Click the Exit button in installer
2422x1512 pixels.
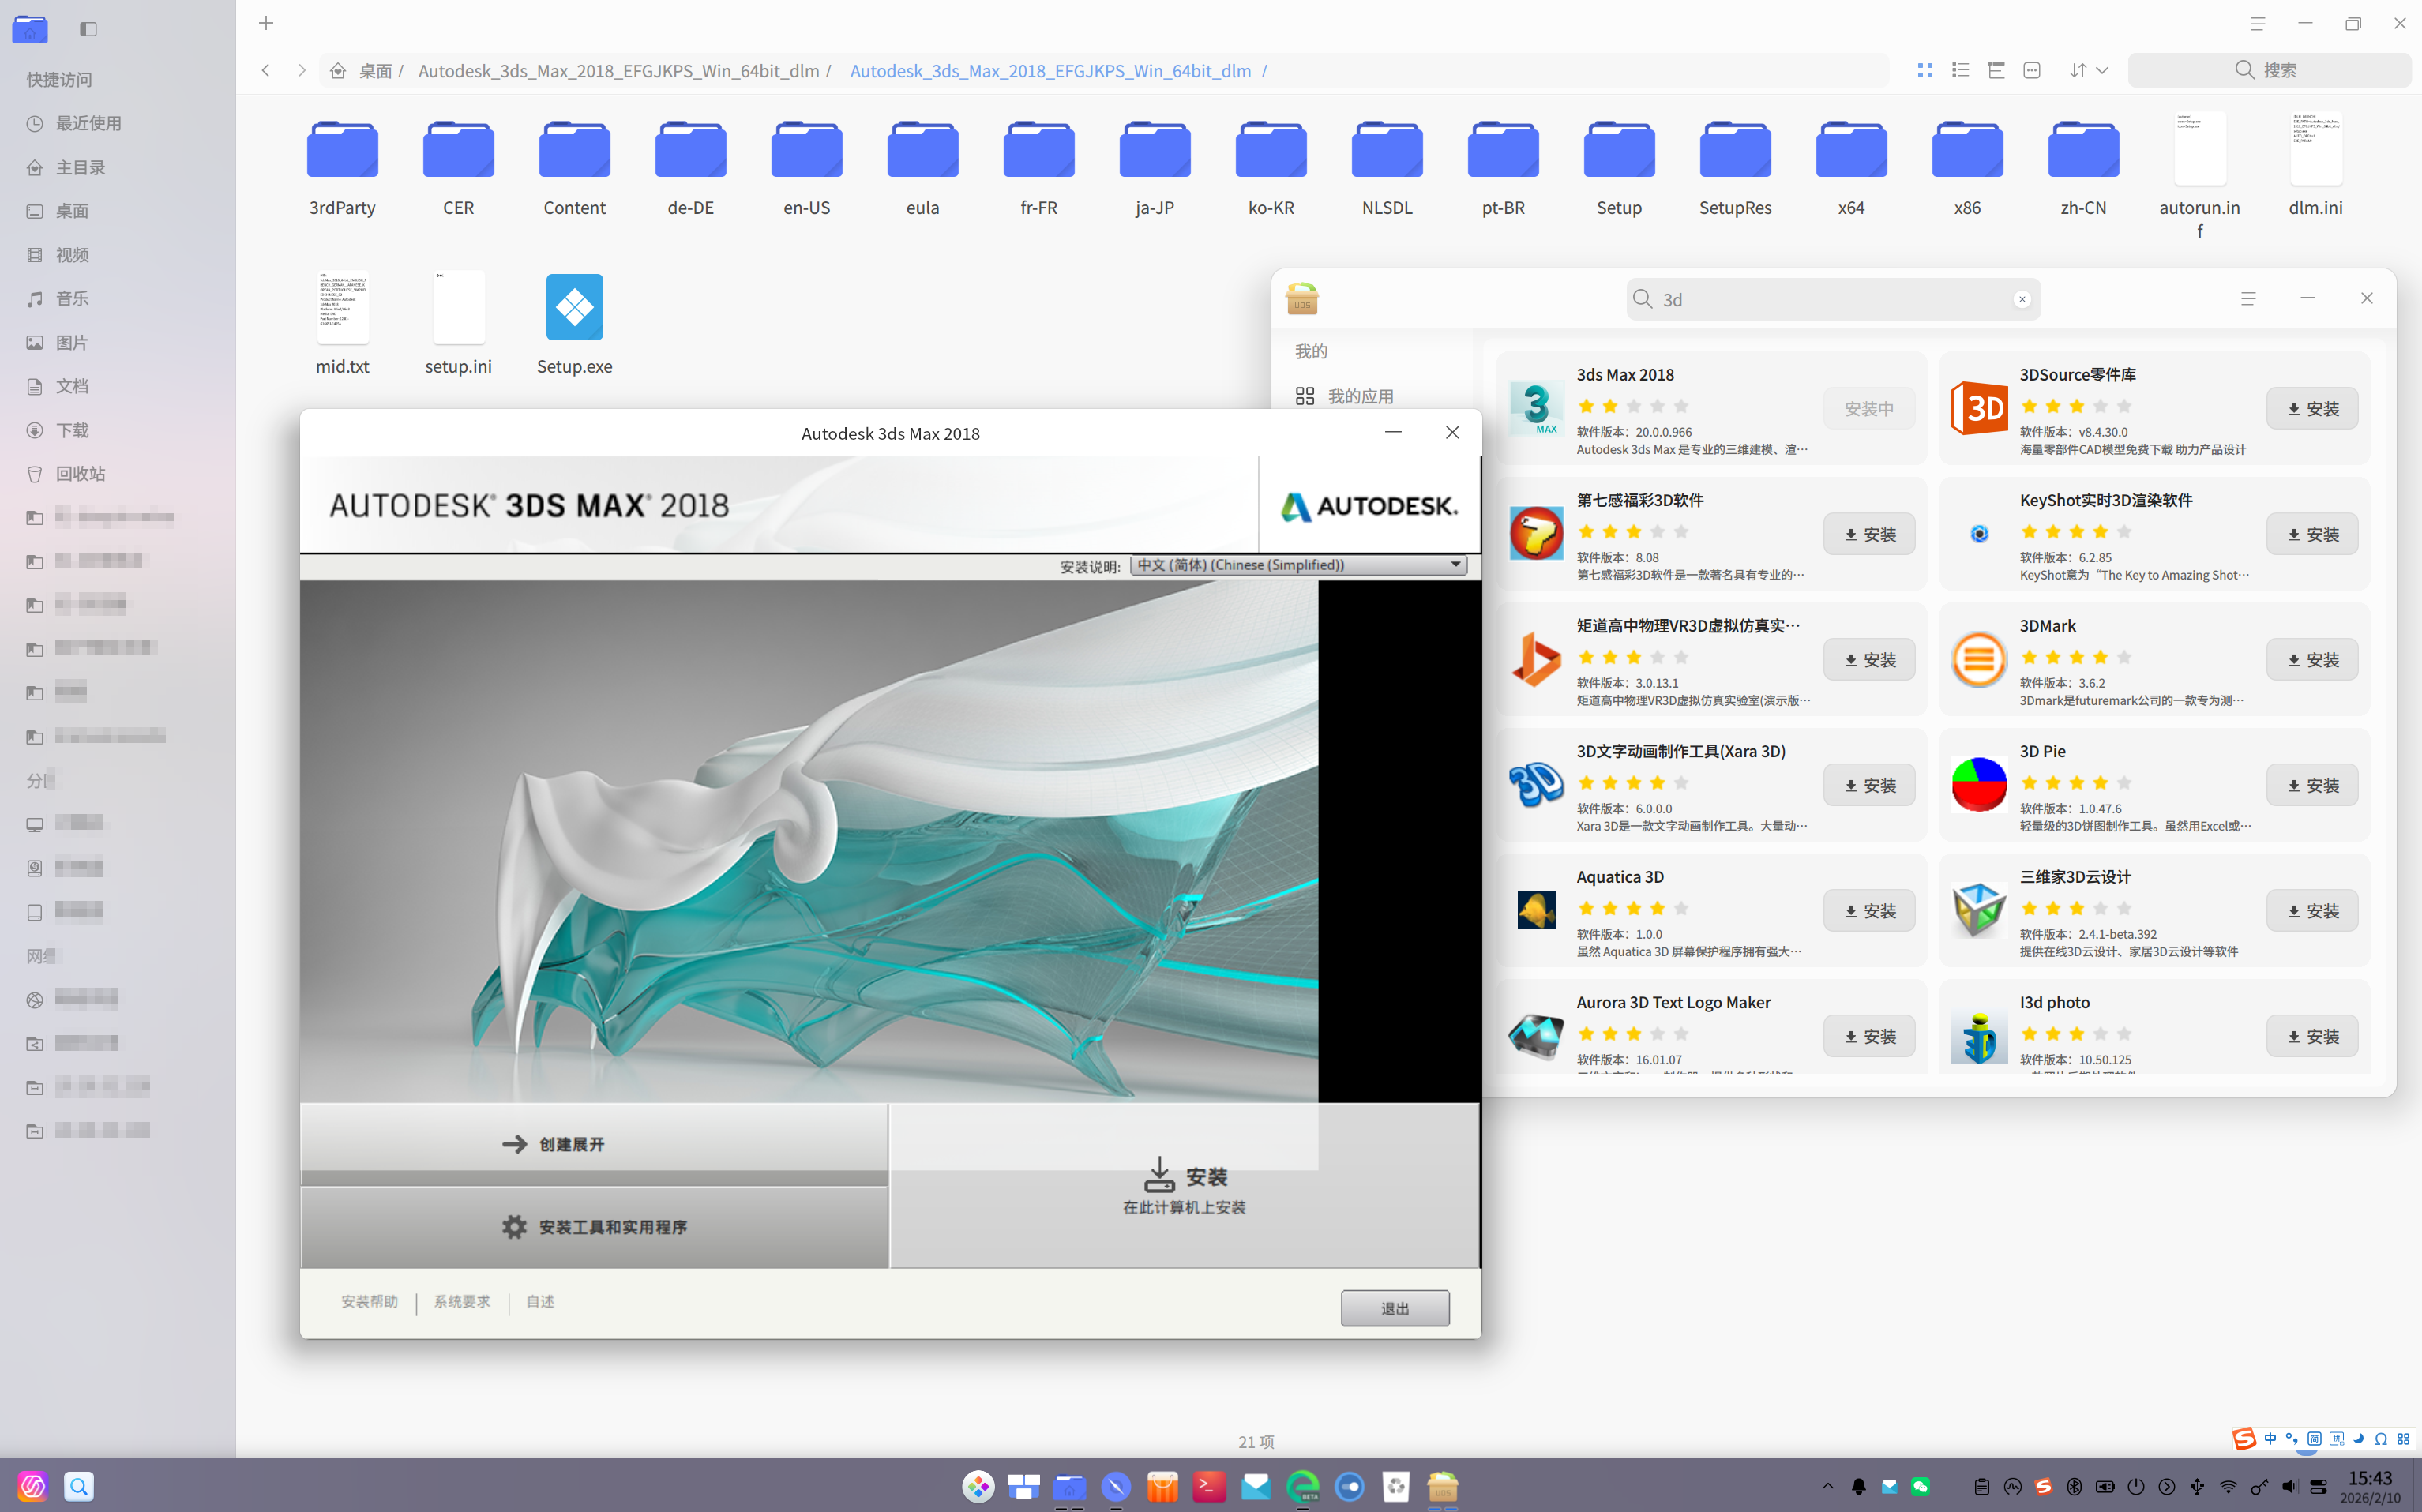(x=1394, y=1308)
